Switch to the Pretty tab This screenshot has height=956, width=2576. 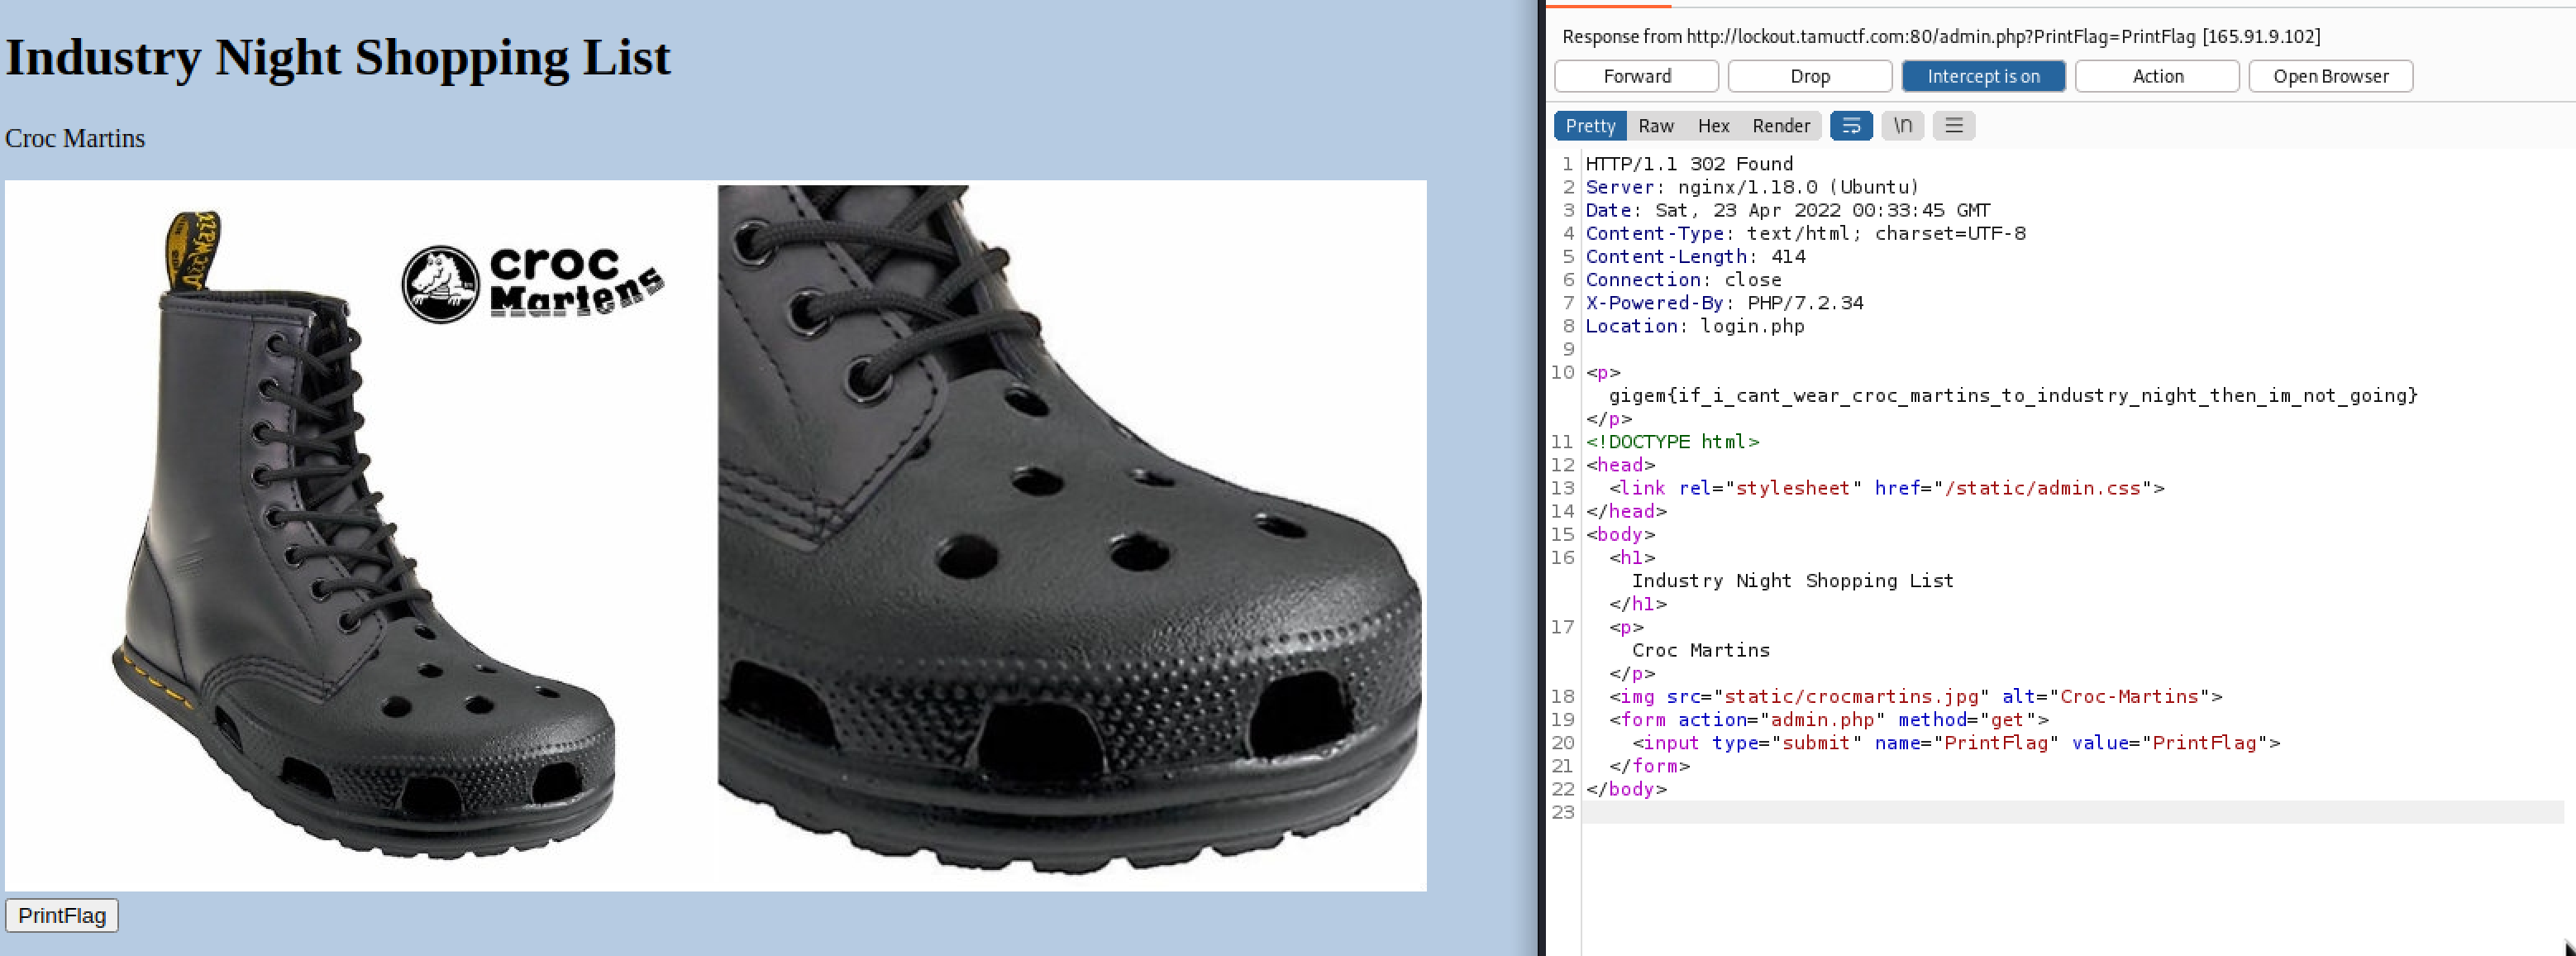click(1590, 126)
